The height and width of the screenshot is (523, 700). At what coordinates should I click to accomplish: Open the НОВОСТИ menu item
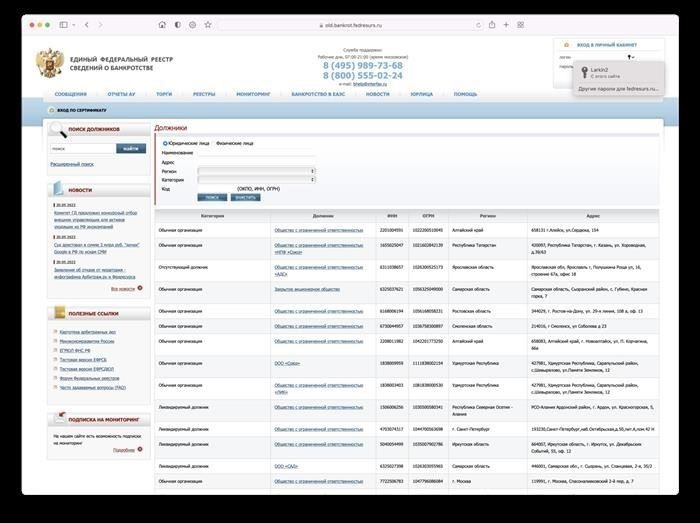pos(377,94)
